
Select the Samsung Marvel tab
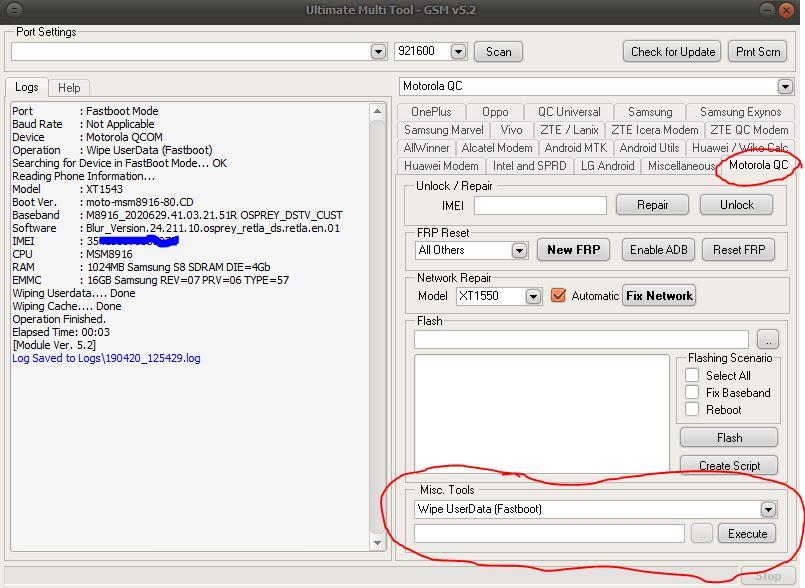[444, 130]
